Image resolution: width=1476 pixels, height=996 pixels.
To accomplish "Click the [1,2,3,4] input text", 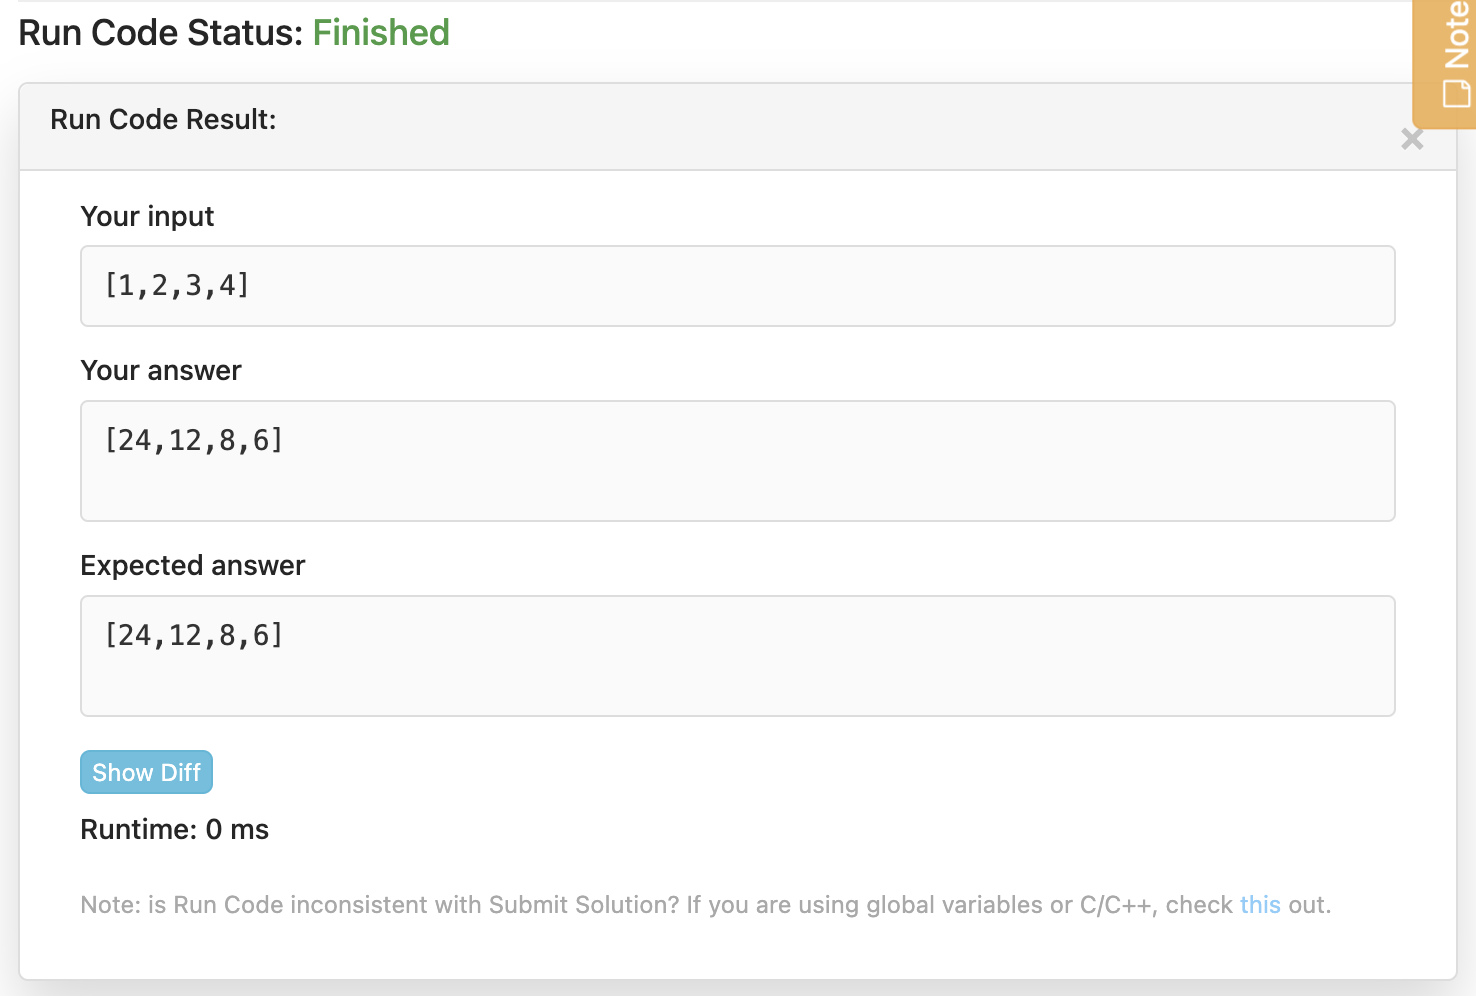I will (177, 286).
